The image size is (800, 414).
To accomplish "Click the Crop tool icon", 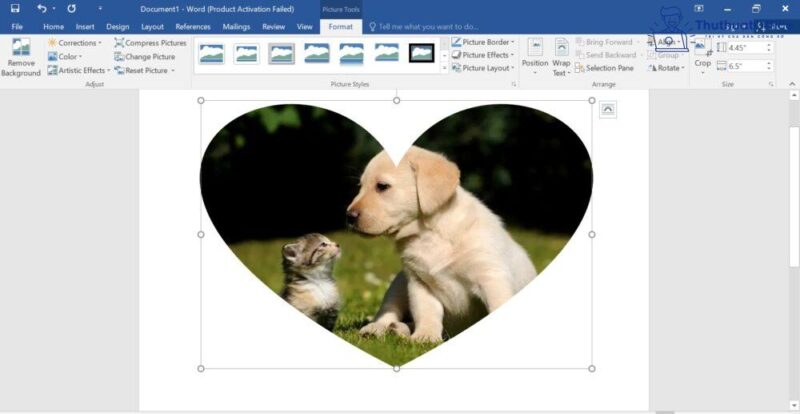I will 703,47.
